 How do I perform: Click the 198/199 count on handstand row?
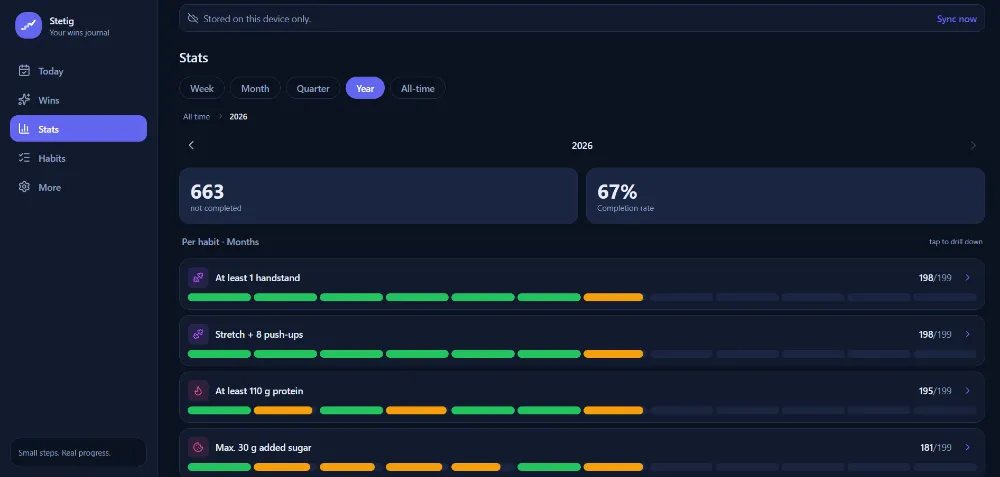[x=936, y=278]
